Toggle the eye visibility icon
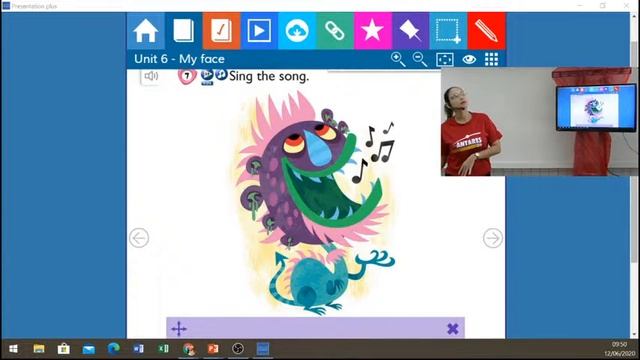This screenshot has height=360, width=640. point(469,60)
